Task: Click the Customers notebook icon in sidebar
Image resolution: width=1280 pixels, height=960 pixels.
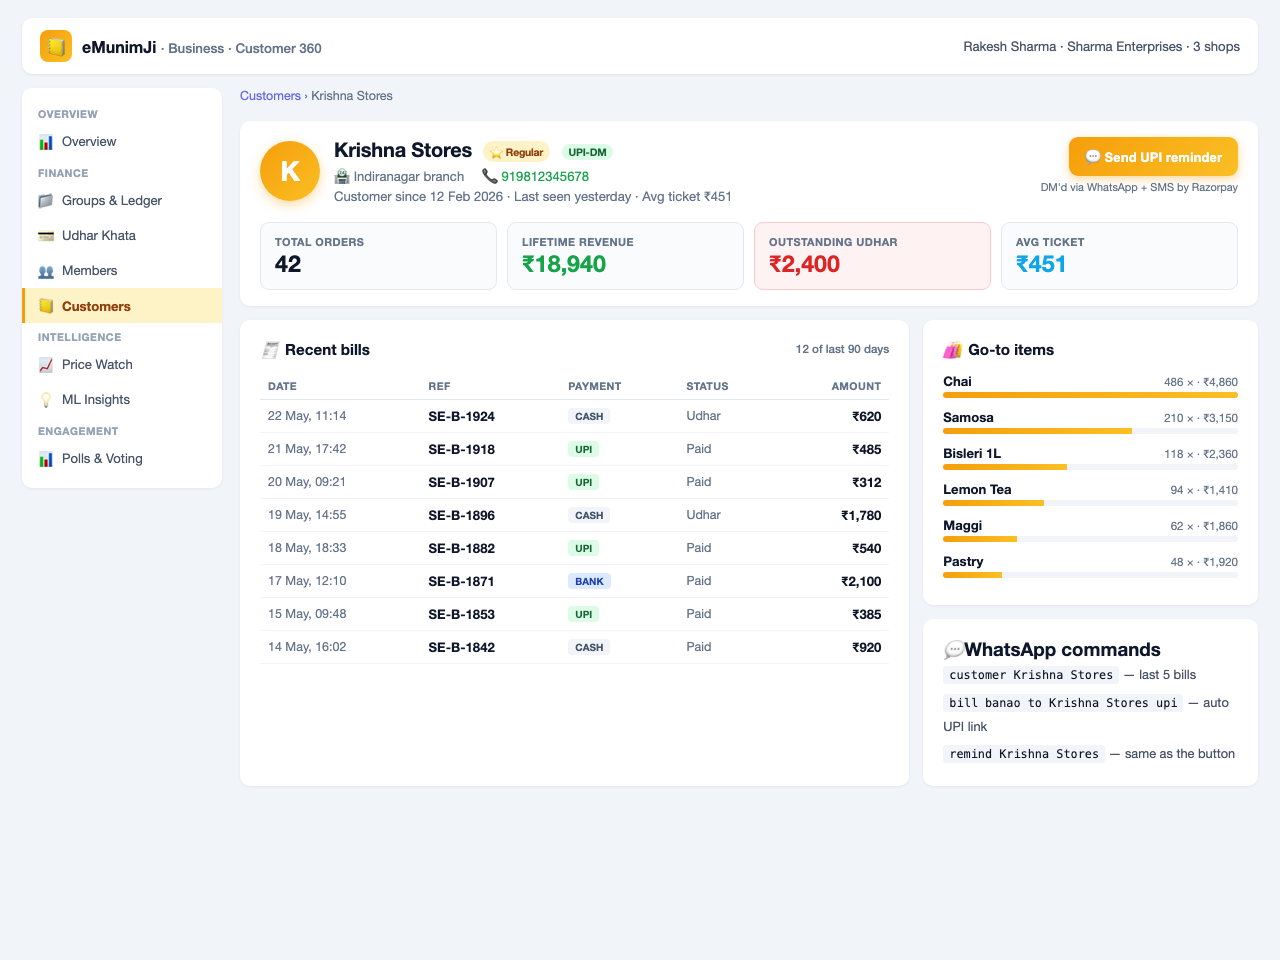Action: [46, 307]
